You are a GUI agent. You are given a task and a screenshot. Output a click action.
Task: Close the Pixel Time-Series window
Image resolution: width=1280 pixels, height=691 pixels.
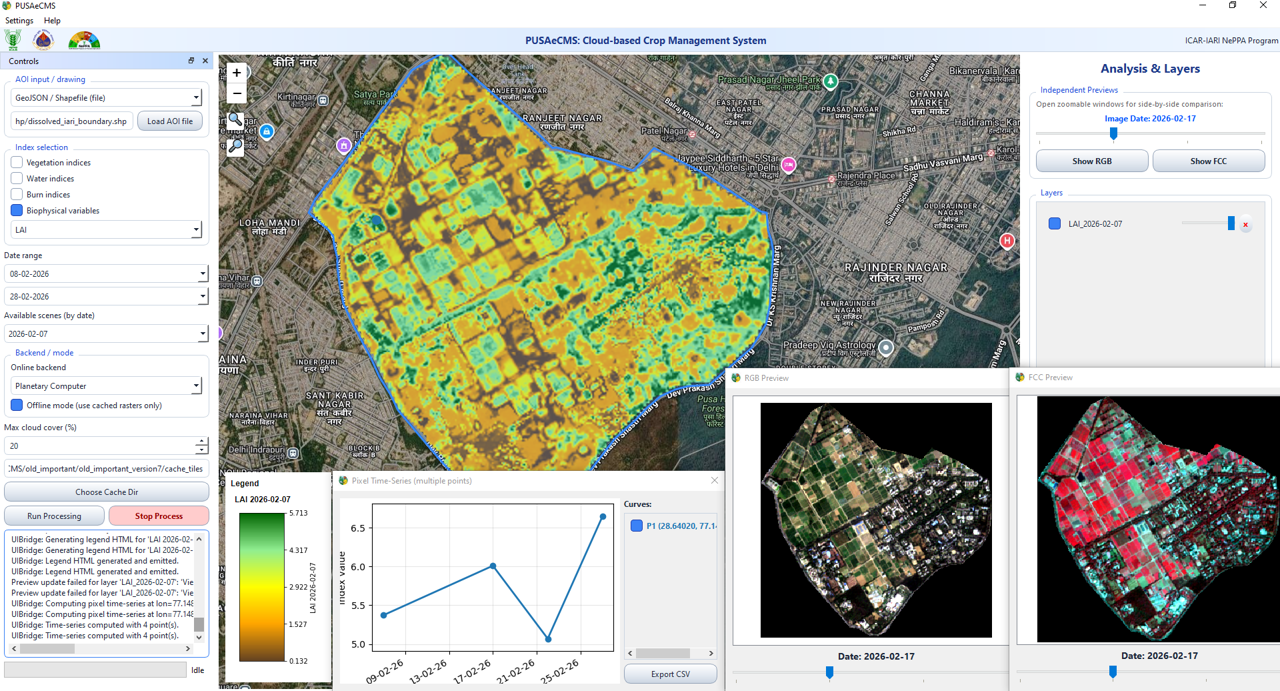pos(714,481)
